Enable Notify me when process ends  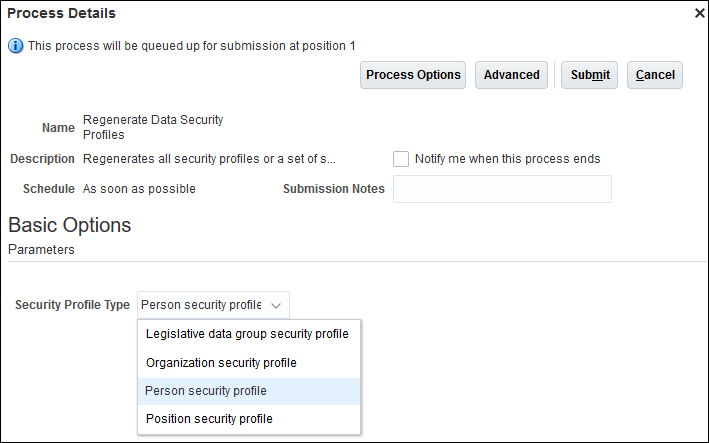pos(401,159)
